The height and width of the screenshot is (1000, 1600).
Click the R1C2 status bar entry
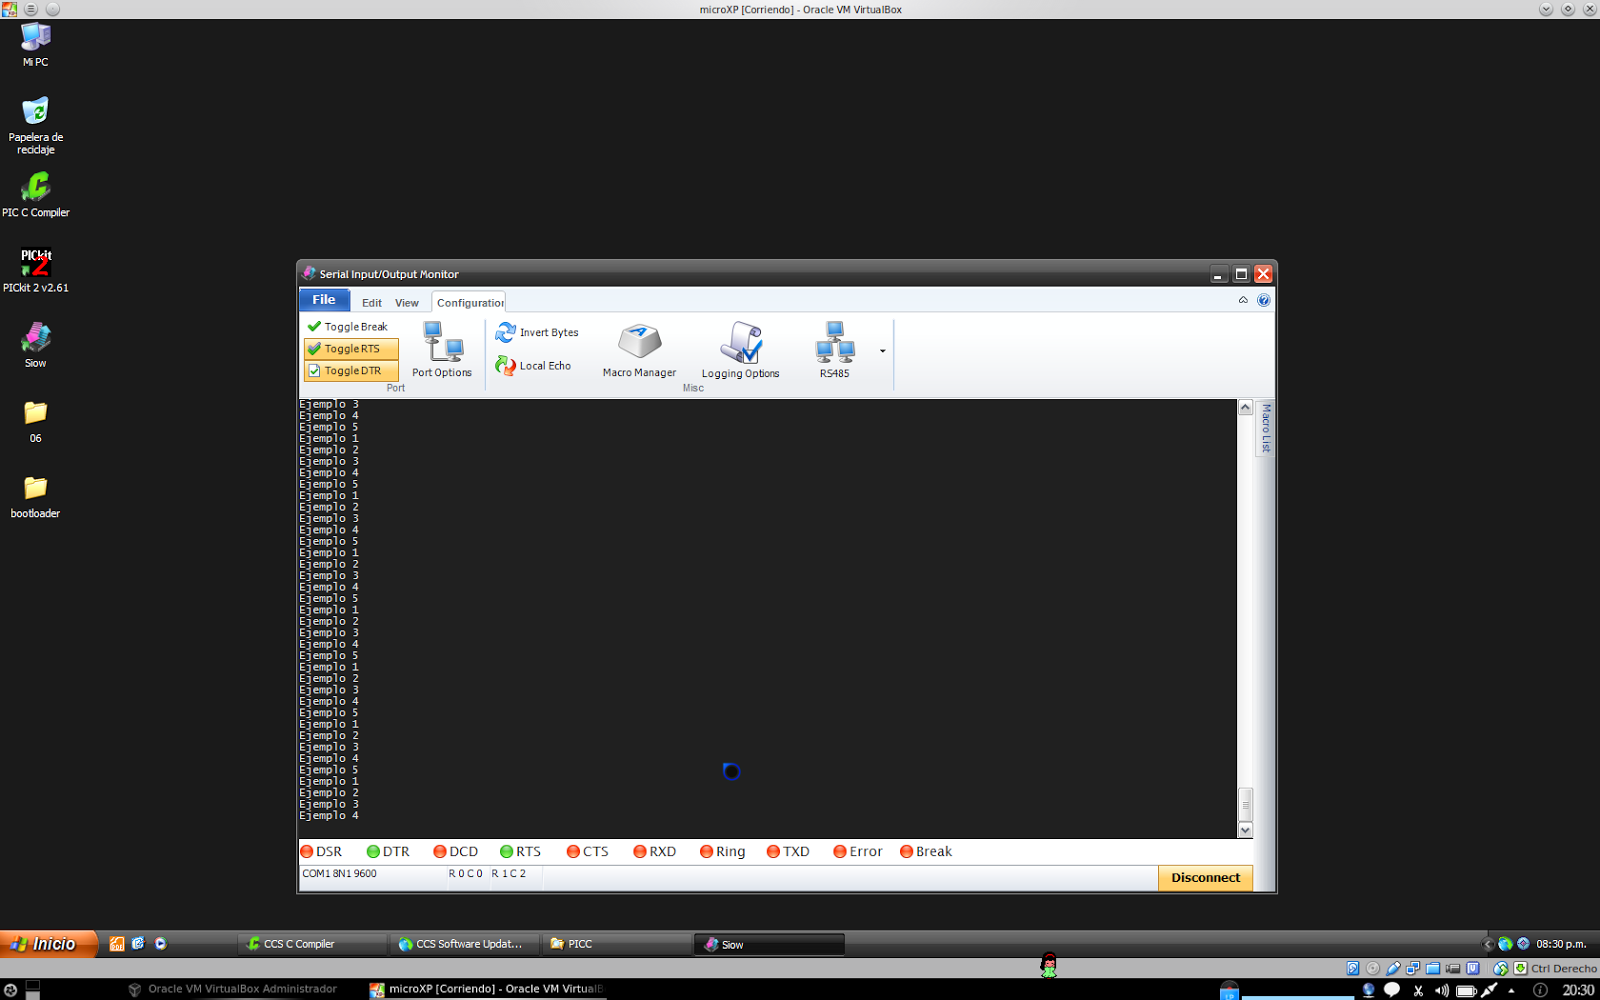[x=508, y=874]
